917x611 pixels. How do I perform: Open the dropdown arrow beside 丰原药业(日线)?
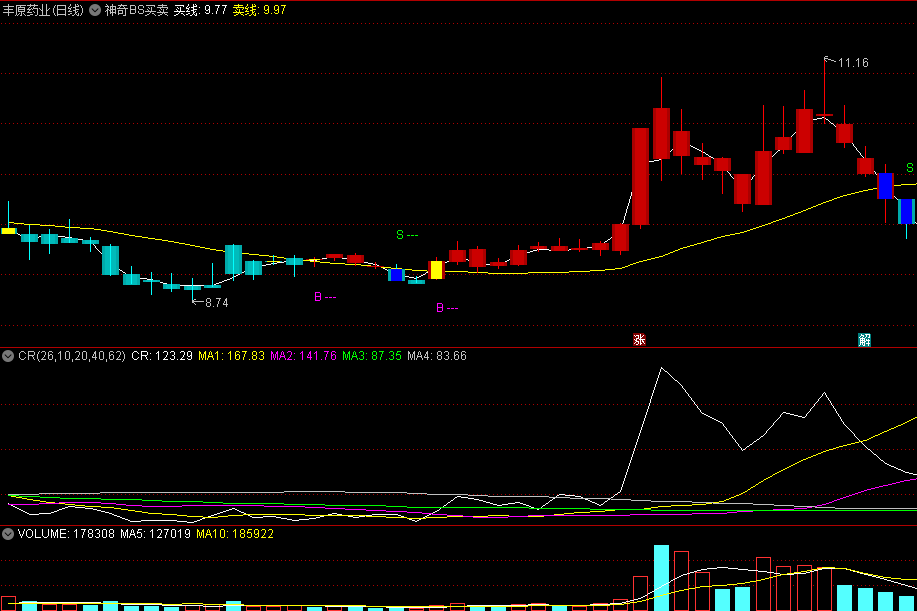(x=95, y=10)
